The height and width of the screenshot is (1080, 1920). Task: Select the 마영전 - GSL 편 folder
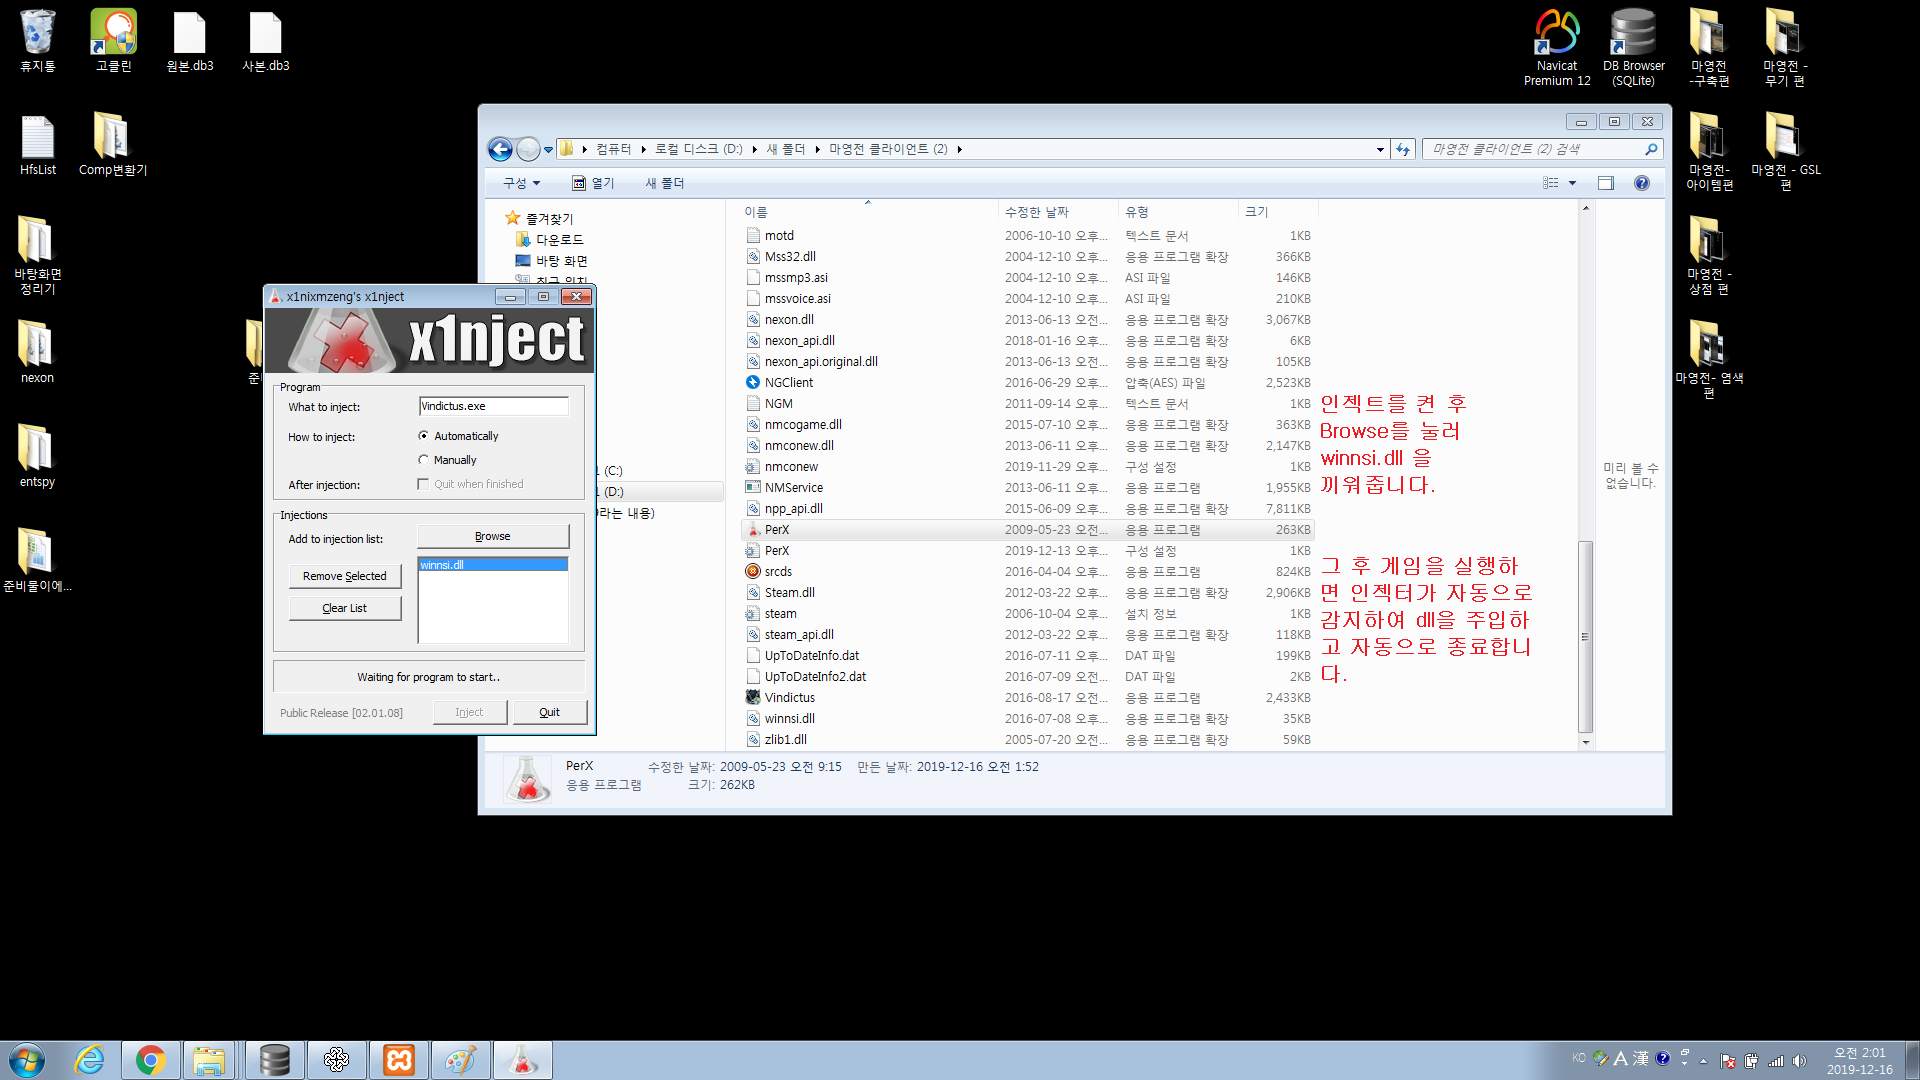(1785, 152)
